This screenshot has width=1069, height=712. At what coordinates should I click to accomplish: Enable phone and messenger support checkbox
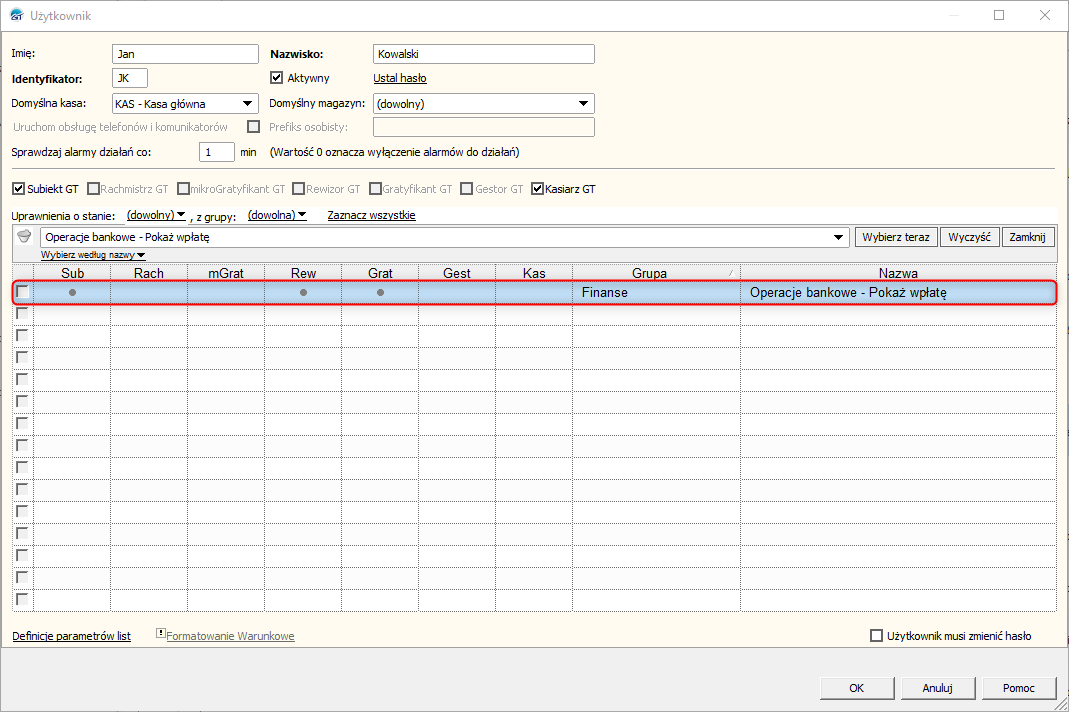coord(254,127)
